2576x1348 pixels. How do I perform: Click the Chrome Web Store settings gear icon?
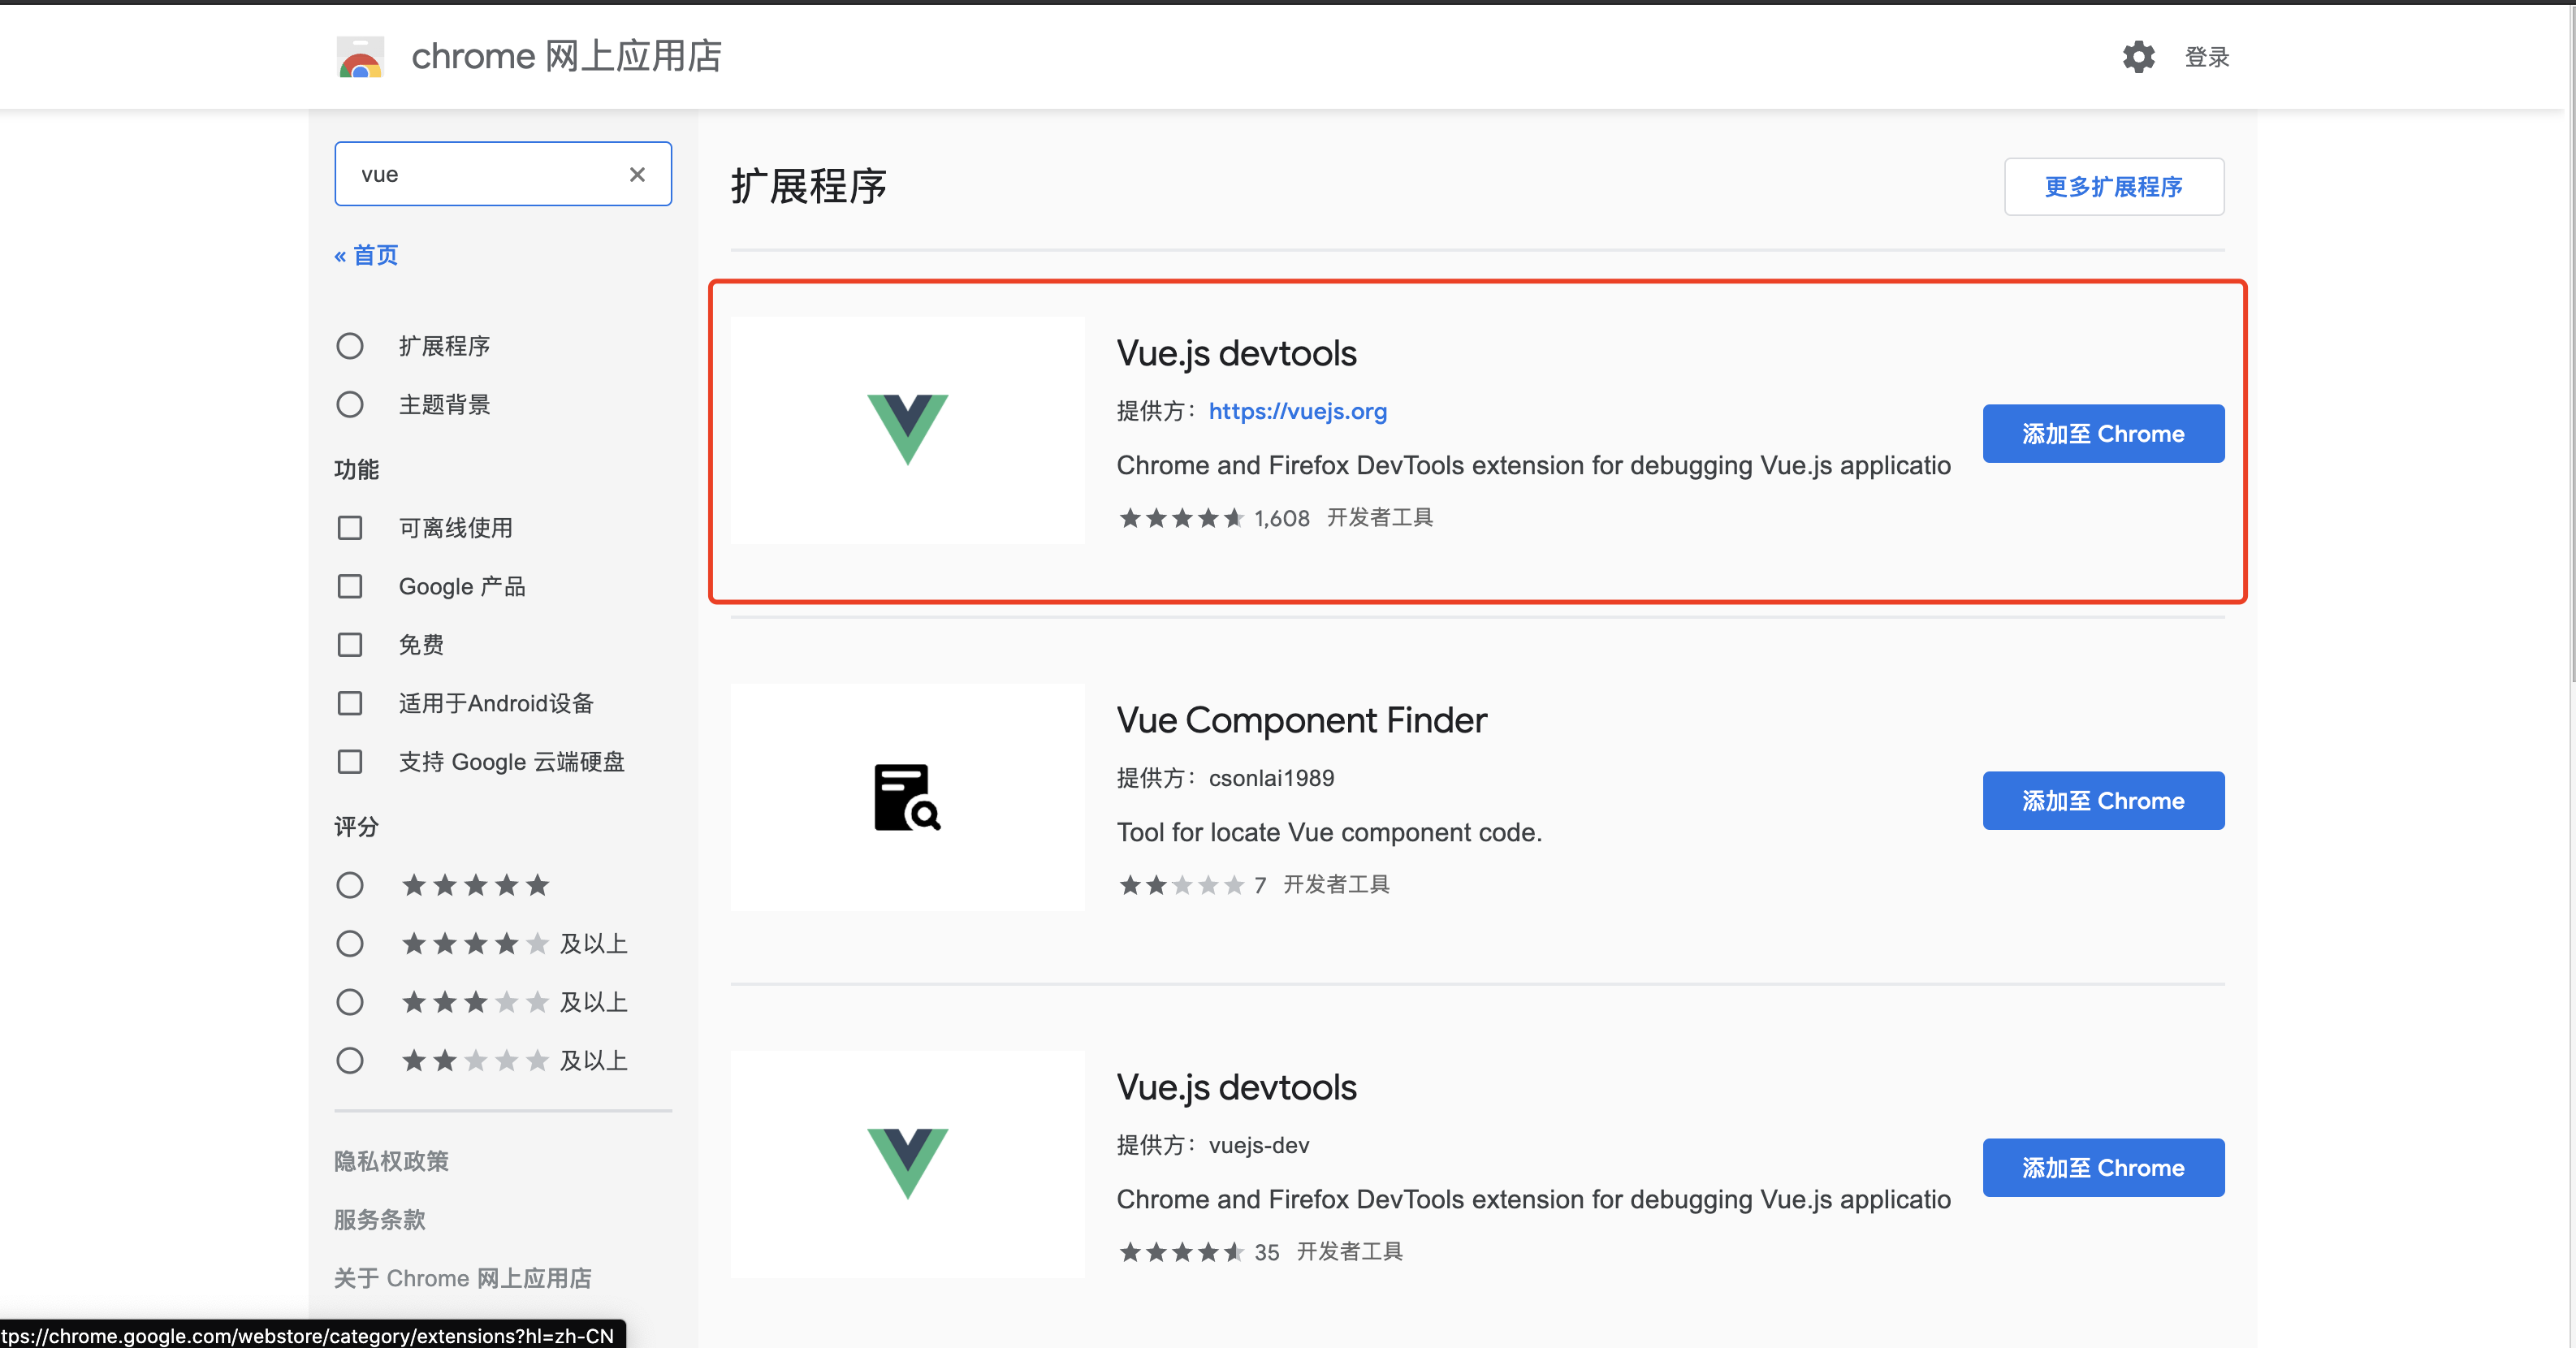pyautogui.click(x=2135, y=58)
